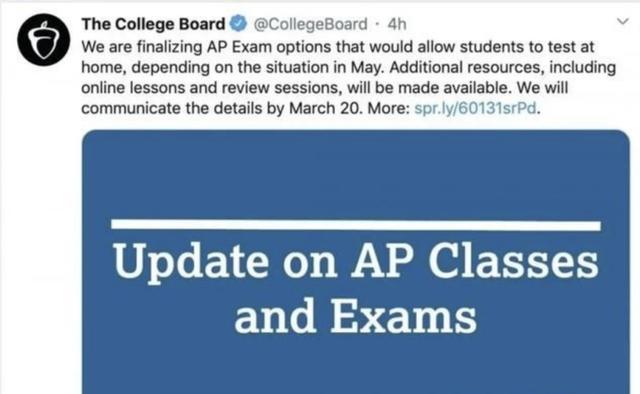Viewport: 640px width, 394px height.
Task: Open the spr.ly/60131srPd link
Action: tap(475, 109)
